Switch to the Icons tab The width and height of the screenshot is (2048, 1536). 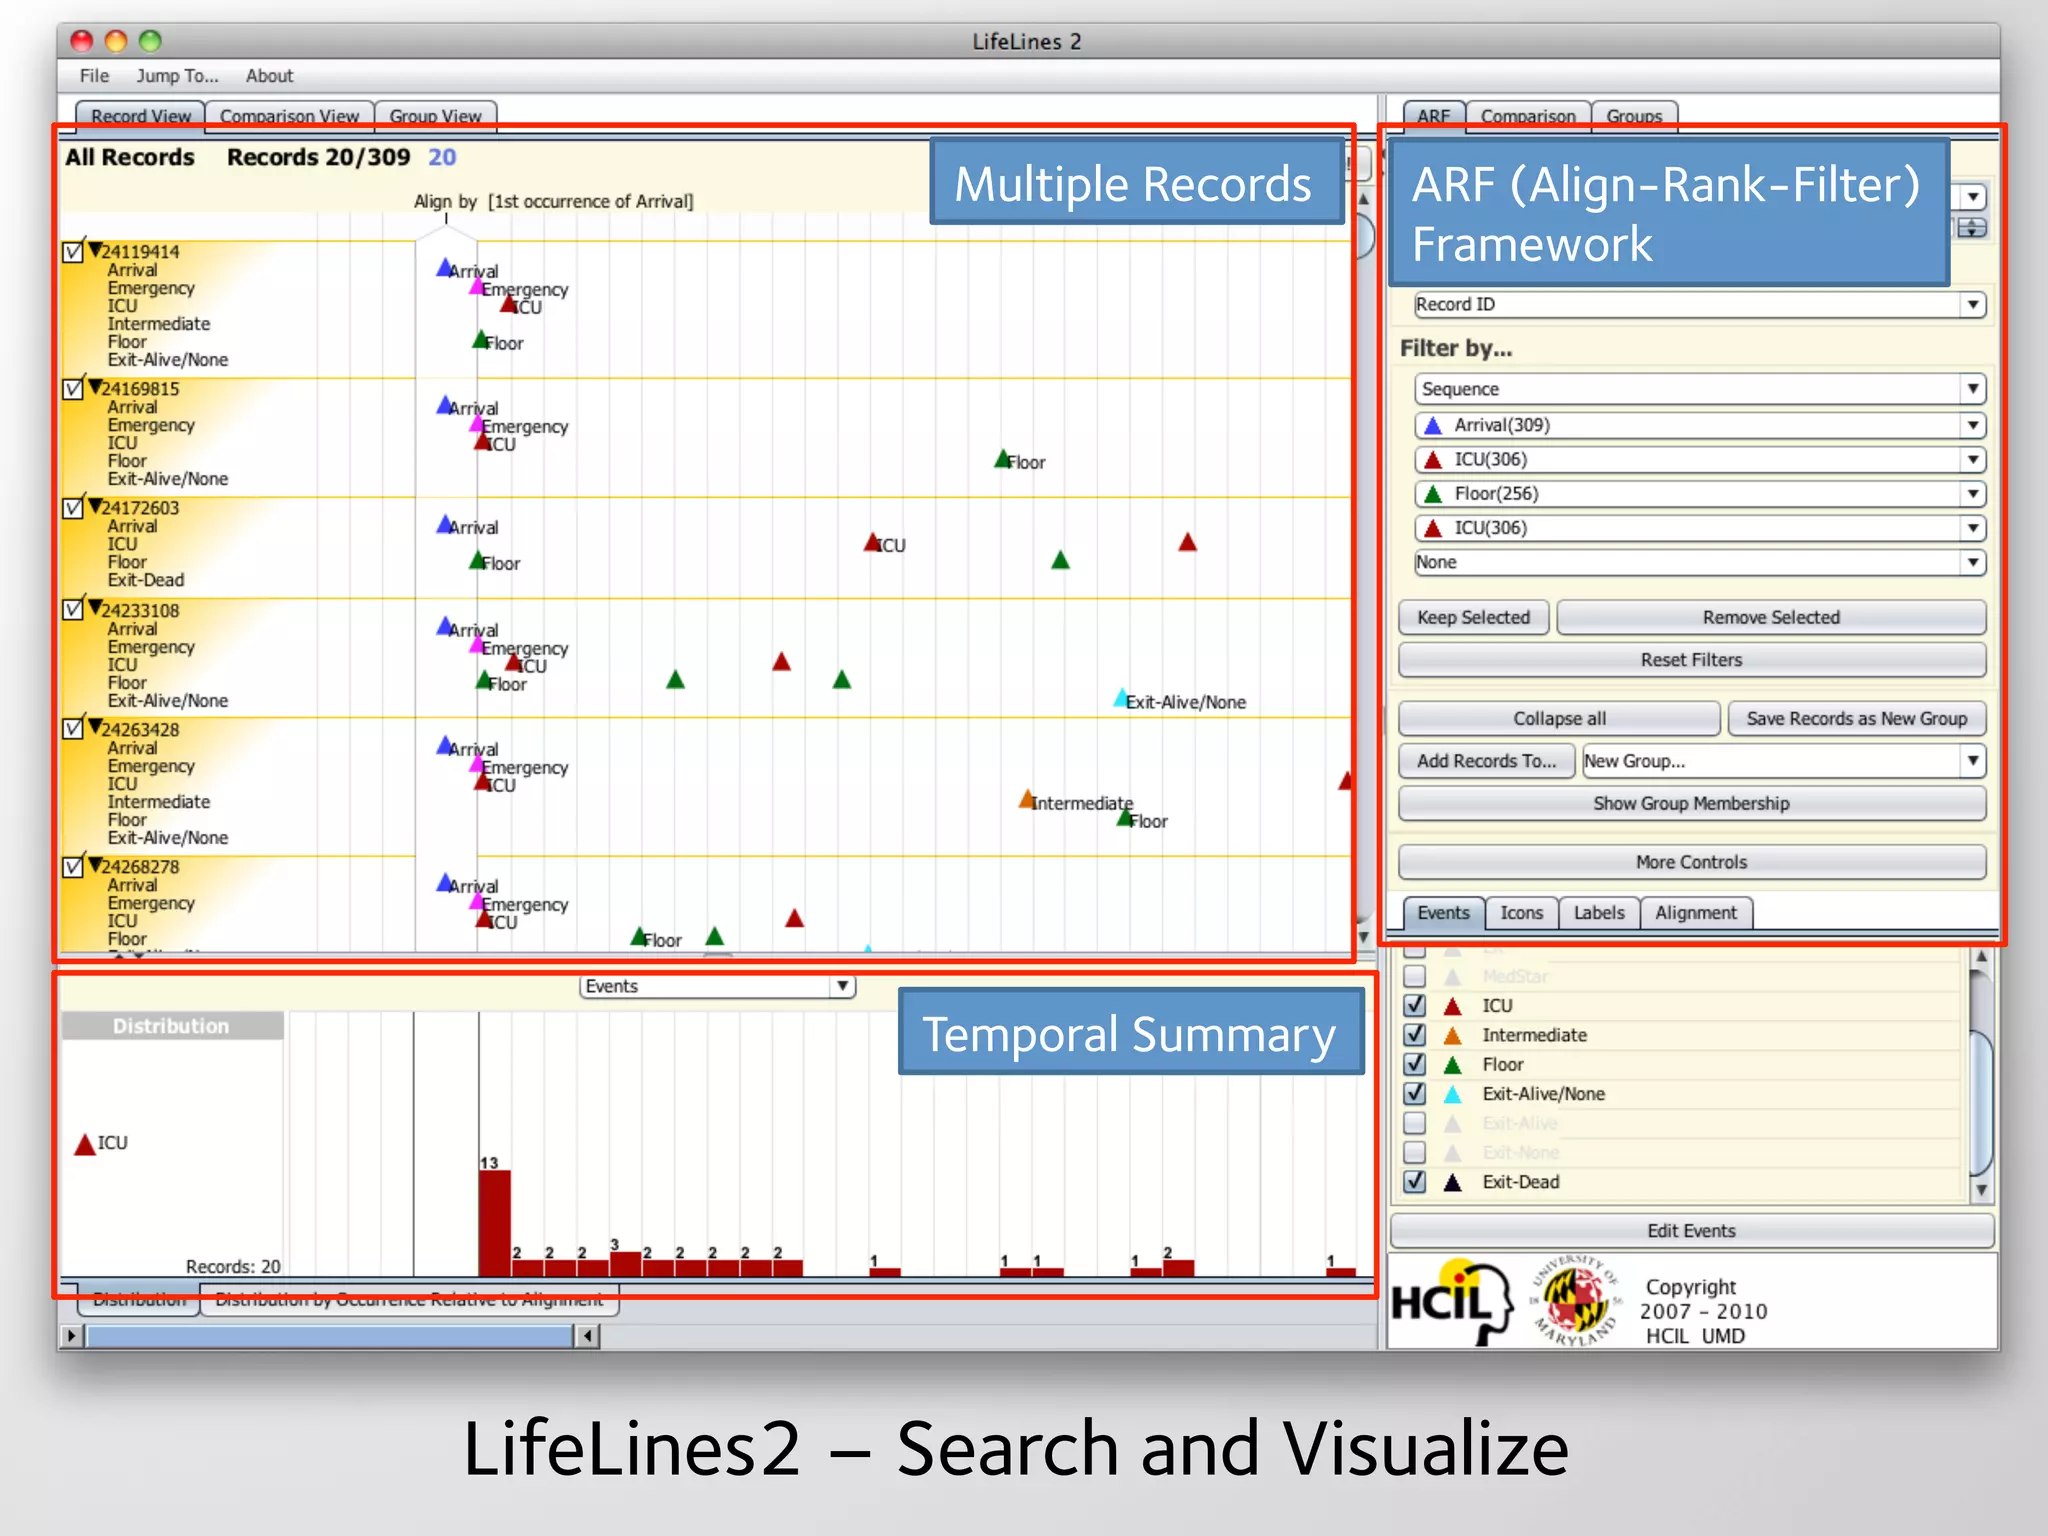pyautogui.click(x=1521, y=912)
